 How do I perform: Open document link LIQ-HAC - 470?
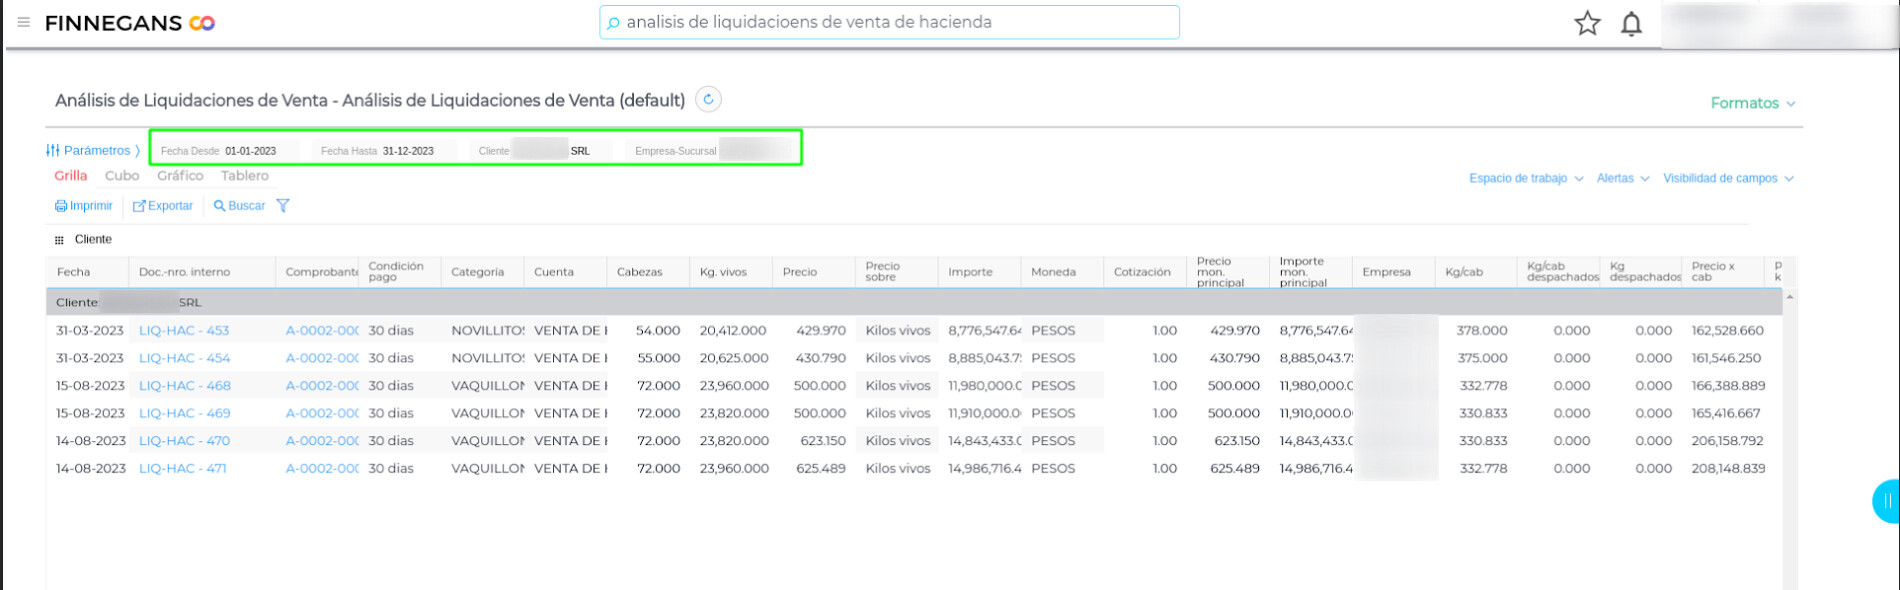(184, 440)
